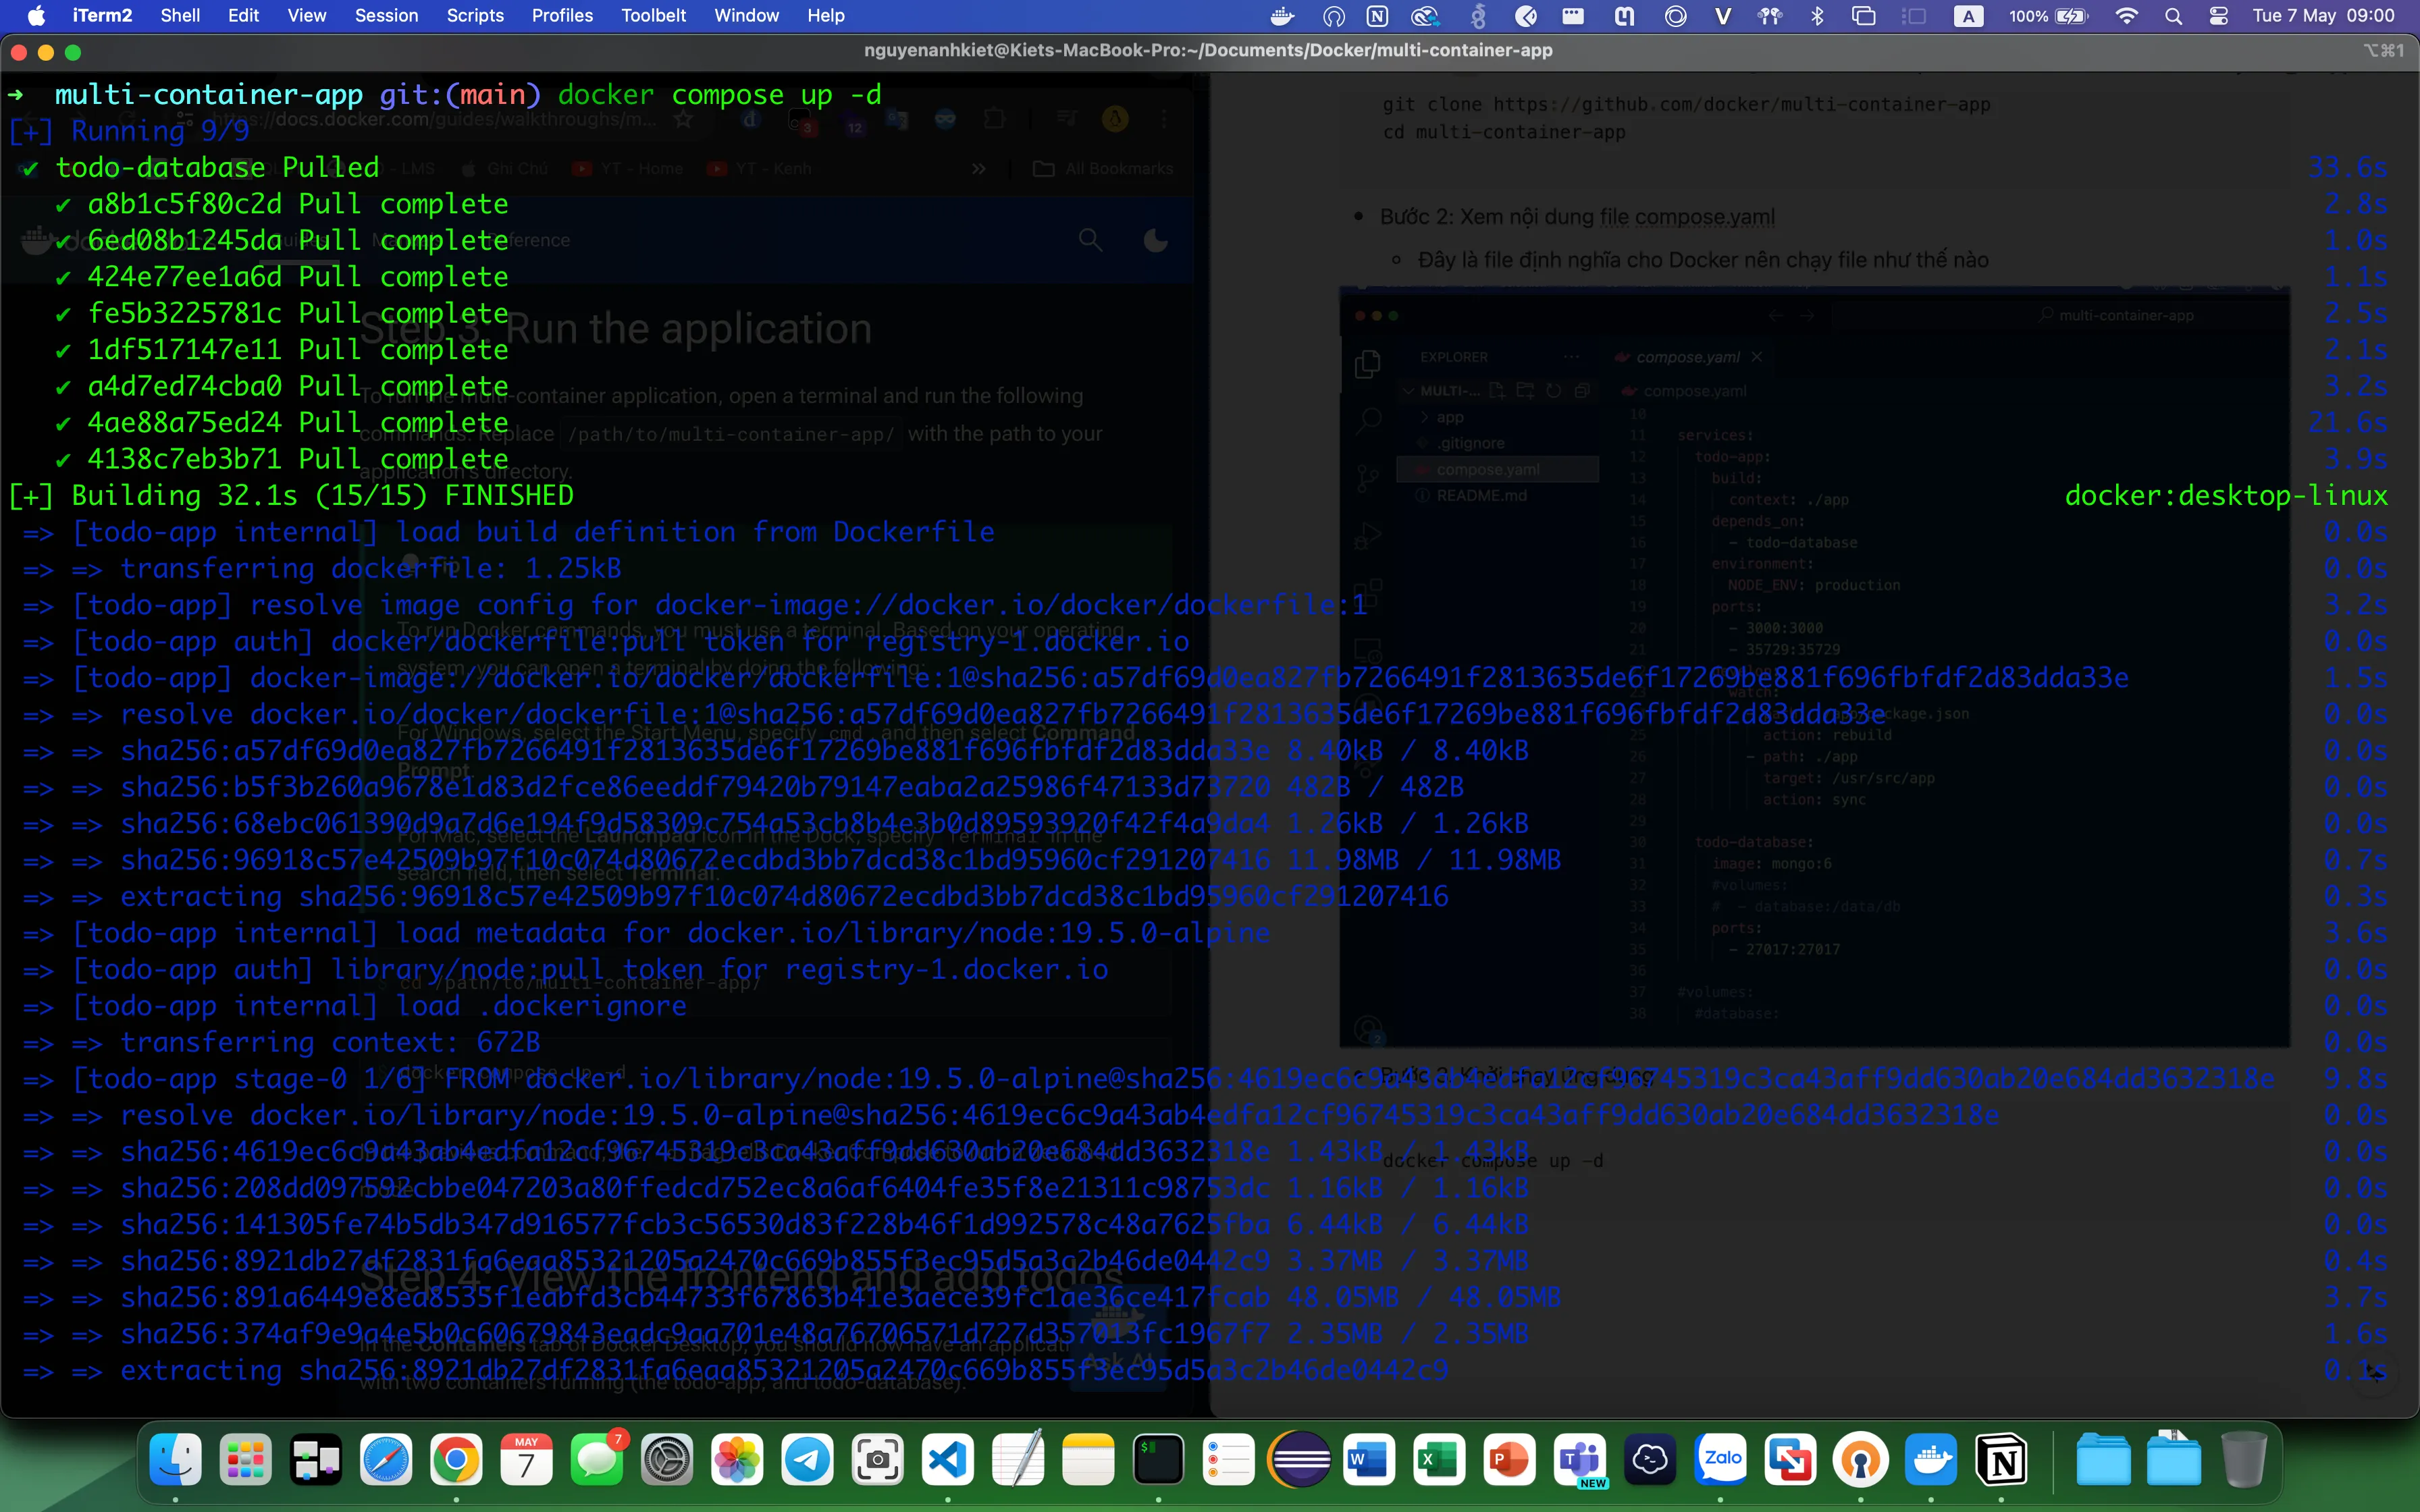Open Microsoft Excel in the Dock

pyautogui.click(x=1439, y=1461)
